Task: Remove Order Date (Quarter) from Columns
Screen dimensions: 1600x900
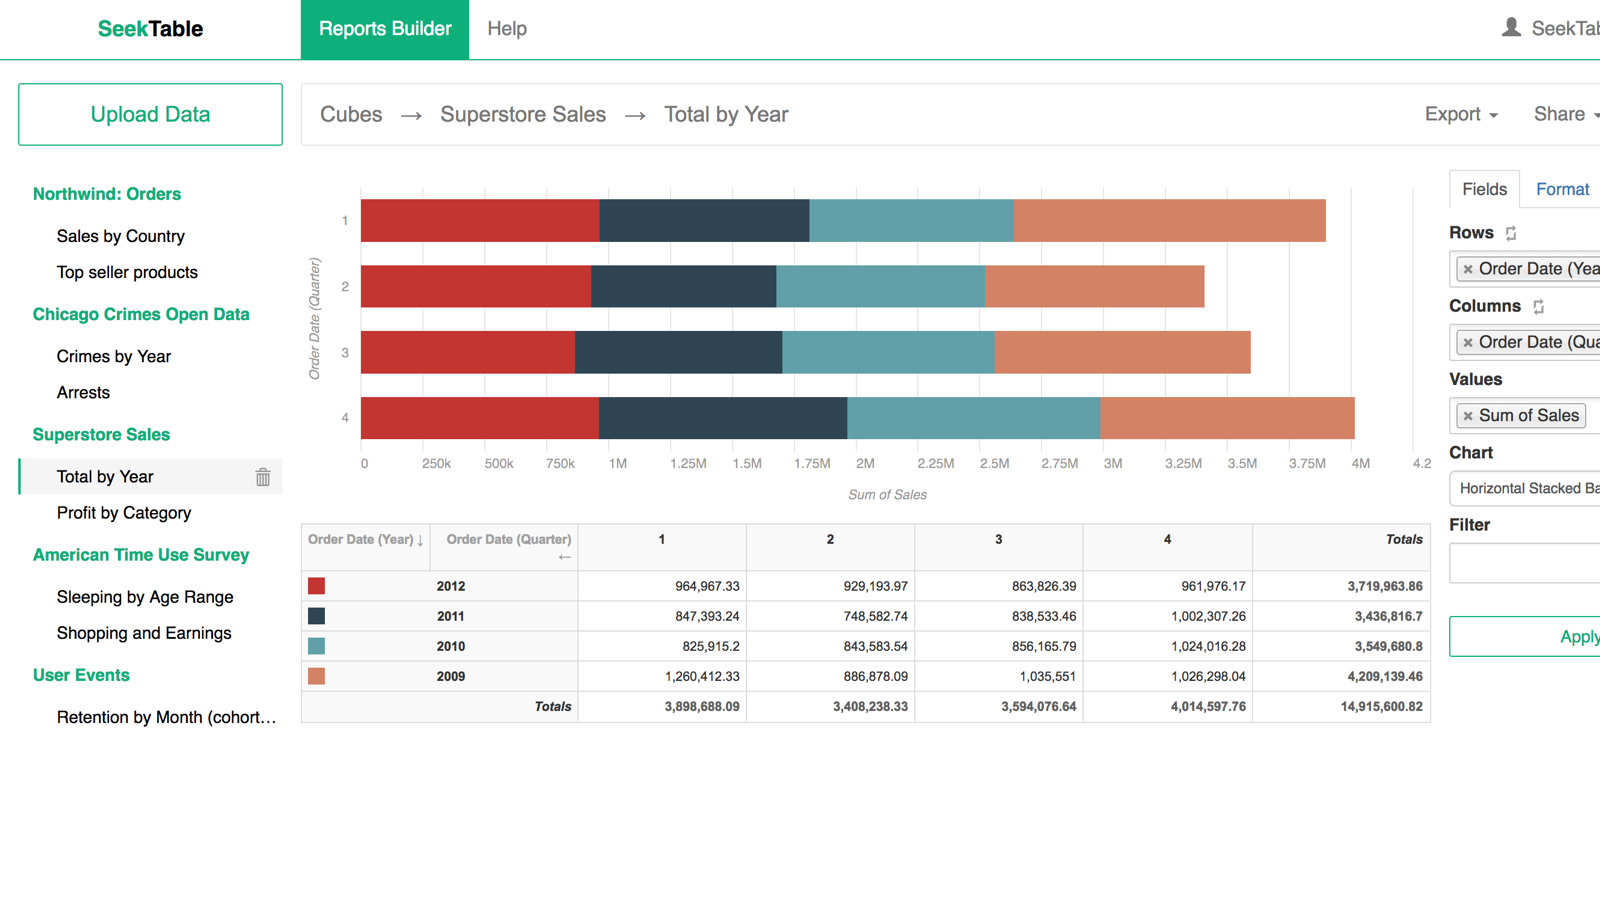Action: (x=1468, y=342)
